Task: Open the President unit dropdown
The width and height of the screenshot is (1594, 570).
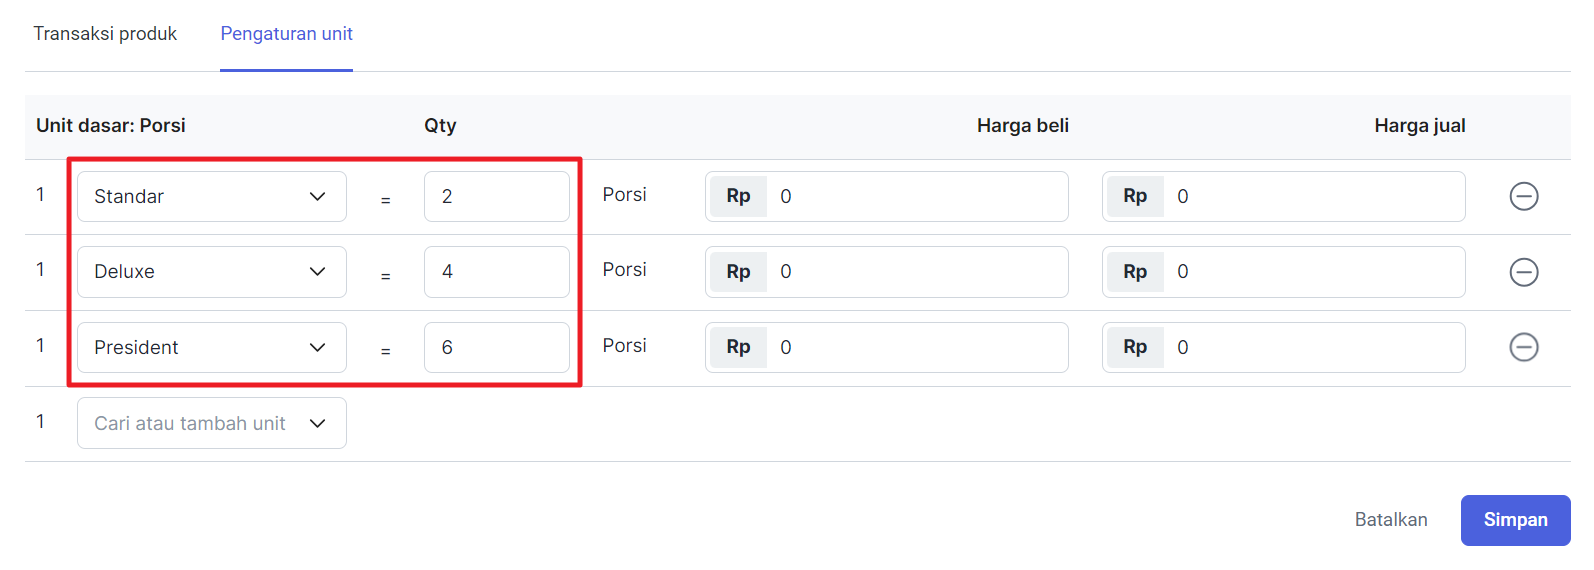Action: pos(212,347)
